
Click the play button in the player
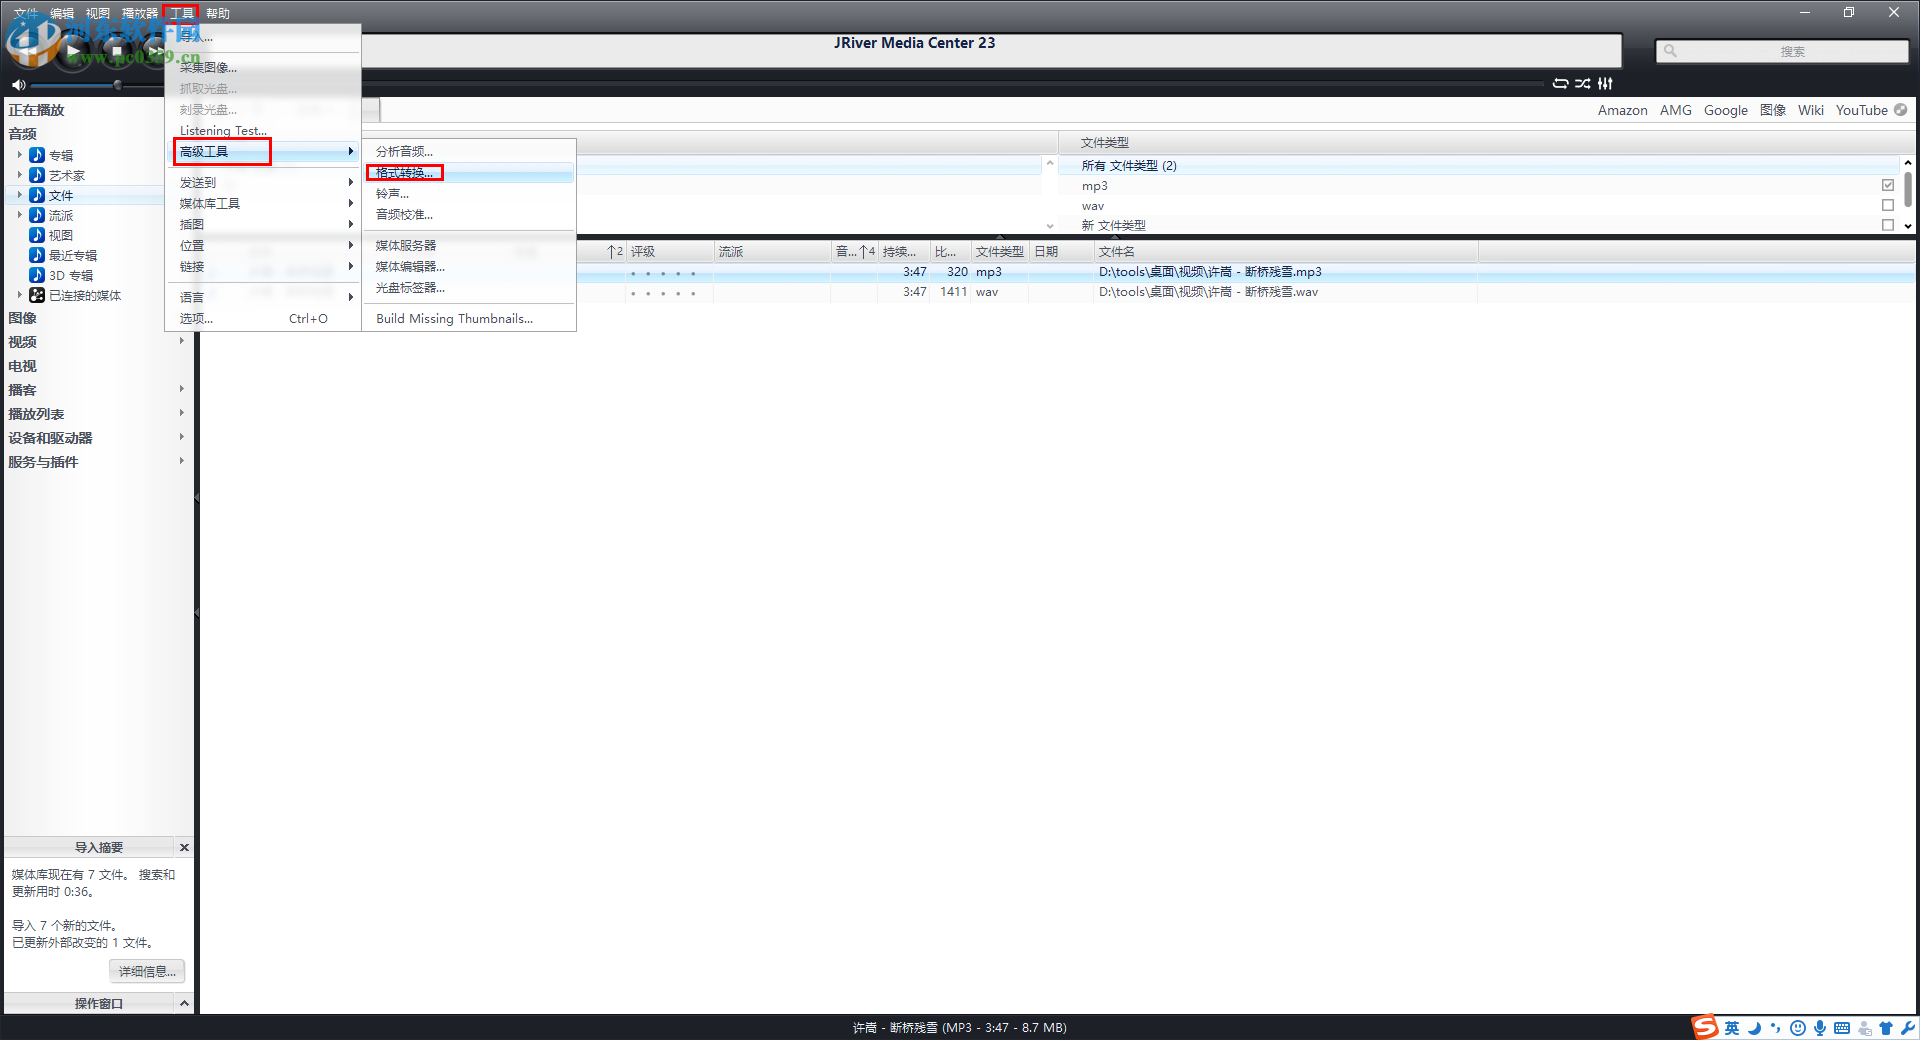[x=73, y=50]
